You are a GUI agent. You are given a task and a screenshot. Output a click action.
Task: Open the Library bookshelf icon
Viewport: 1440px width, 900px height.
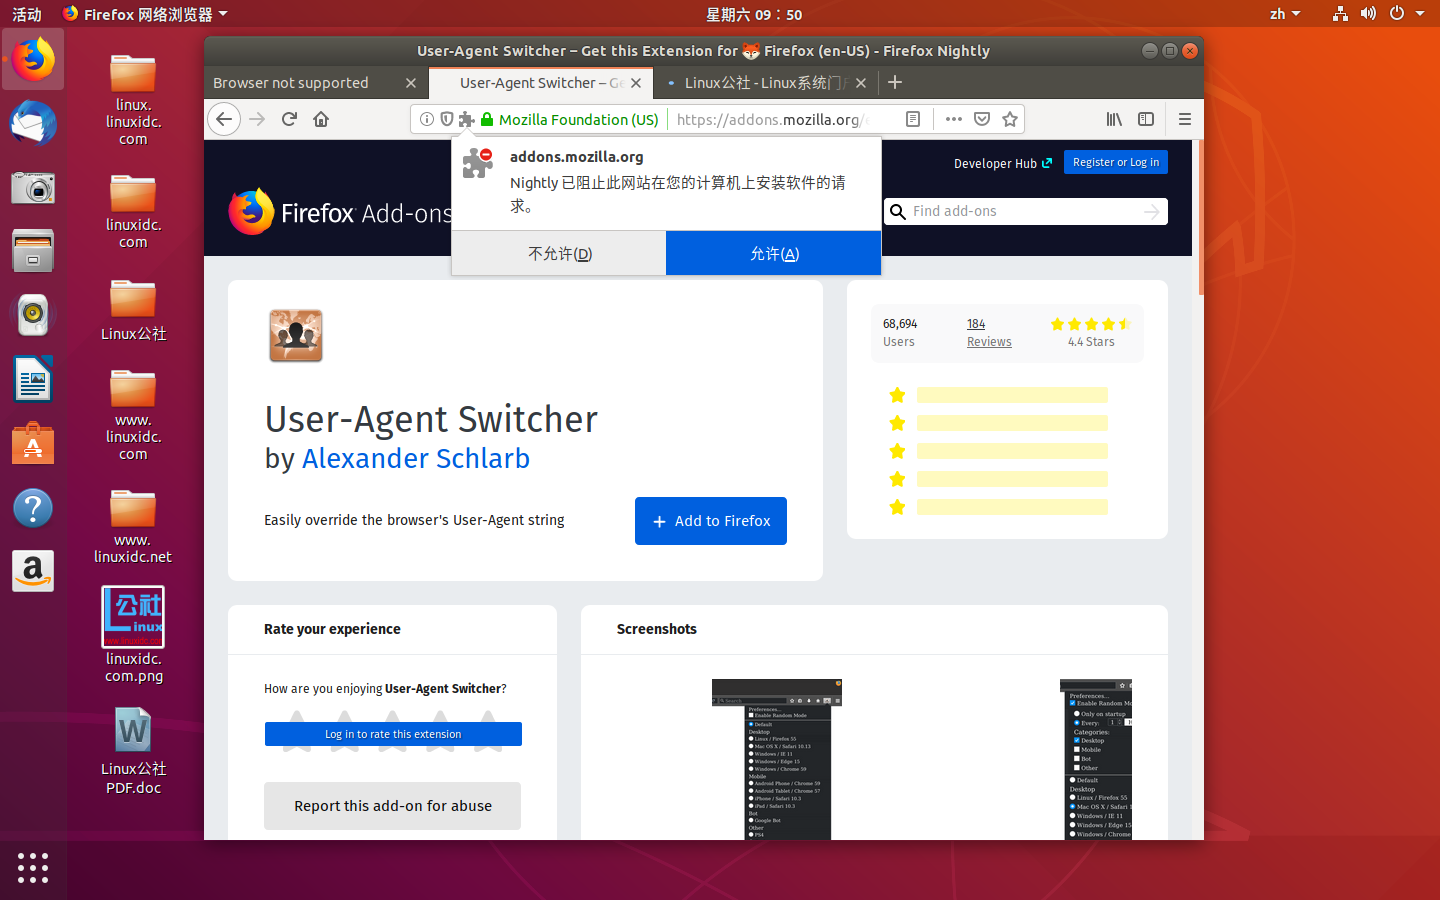coord(1114,119)
